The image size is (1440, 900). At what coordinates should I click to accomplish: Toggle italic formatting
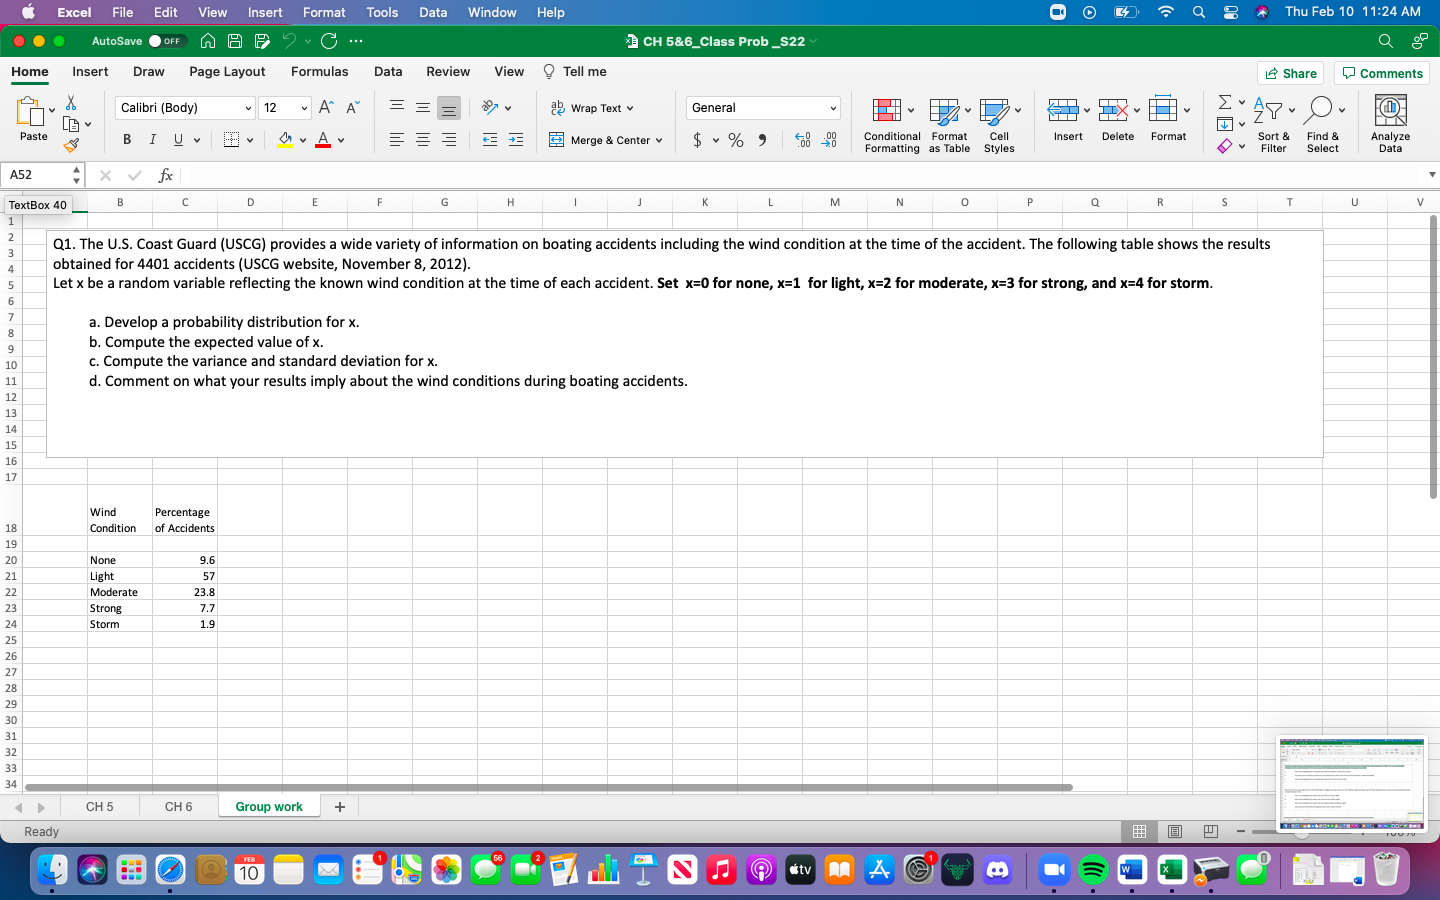click(x=152, y=139)
